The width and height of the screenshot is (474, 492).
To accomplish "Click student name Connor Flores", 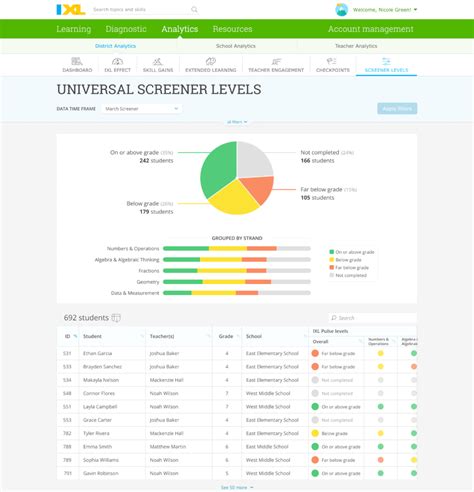I will pyautogui.click(x=99, y=393).
